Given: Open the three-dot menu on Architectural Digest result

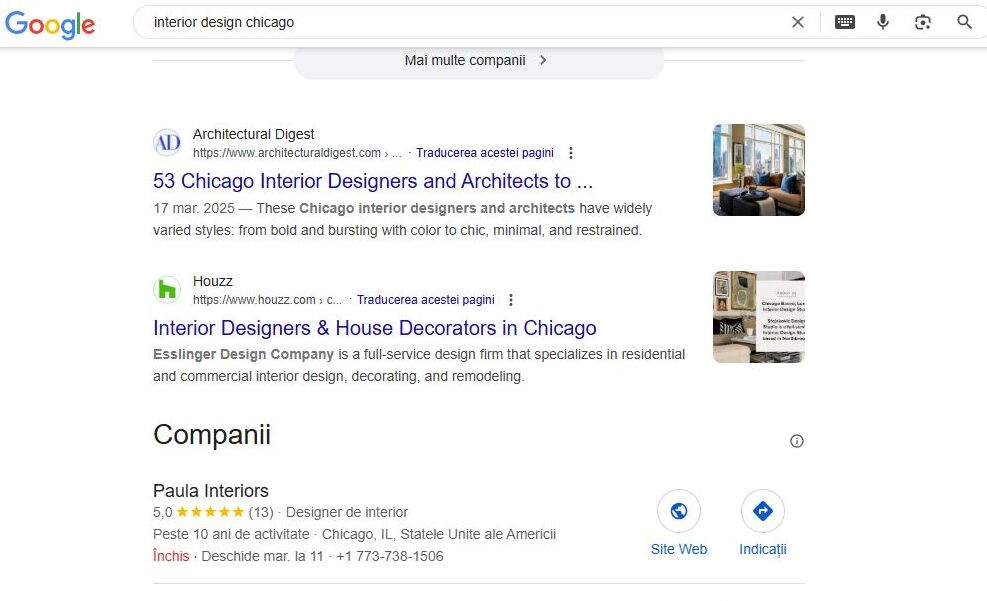Looking at the screenshot, I should (x=570, y=153).
